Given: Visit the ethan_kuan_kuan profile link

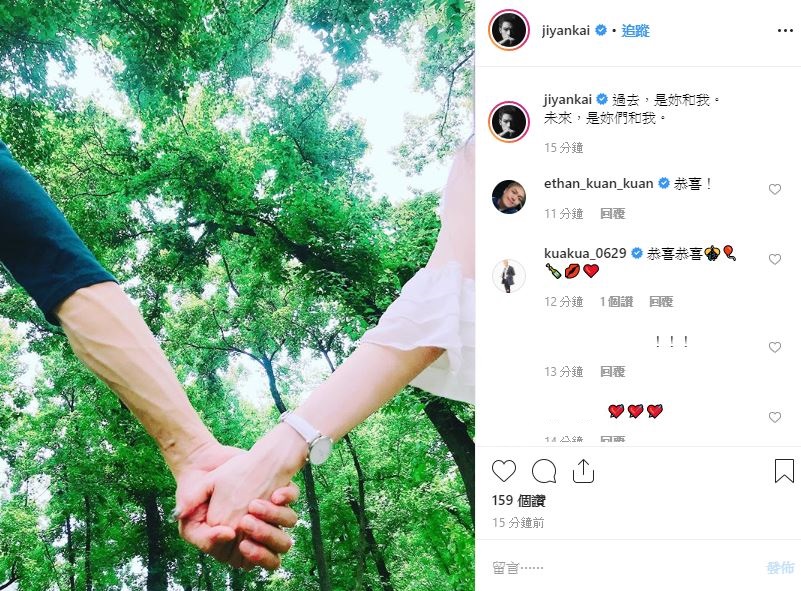Looking at the screenshot, I should [x=598, y=183].
